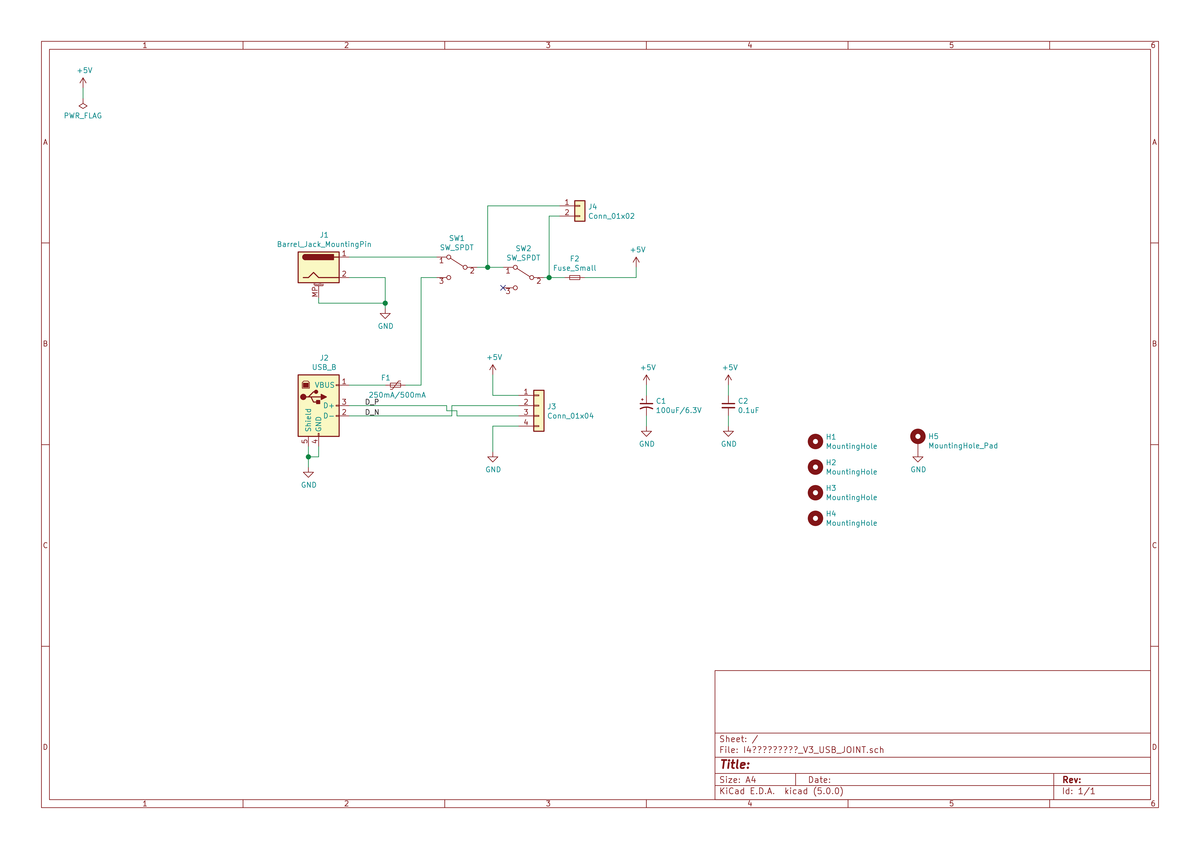Select the MountingHole_Pad value text
Image resolution: width=1200 pixels, height=848 pixels.
coord(963,446)
